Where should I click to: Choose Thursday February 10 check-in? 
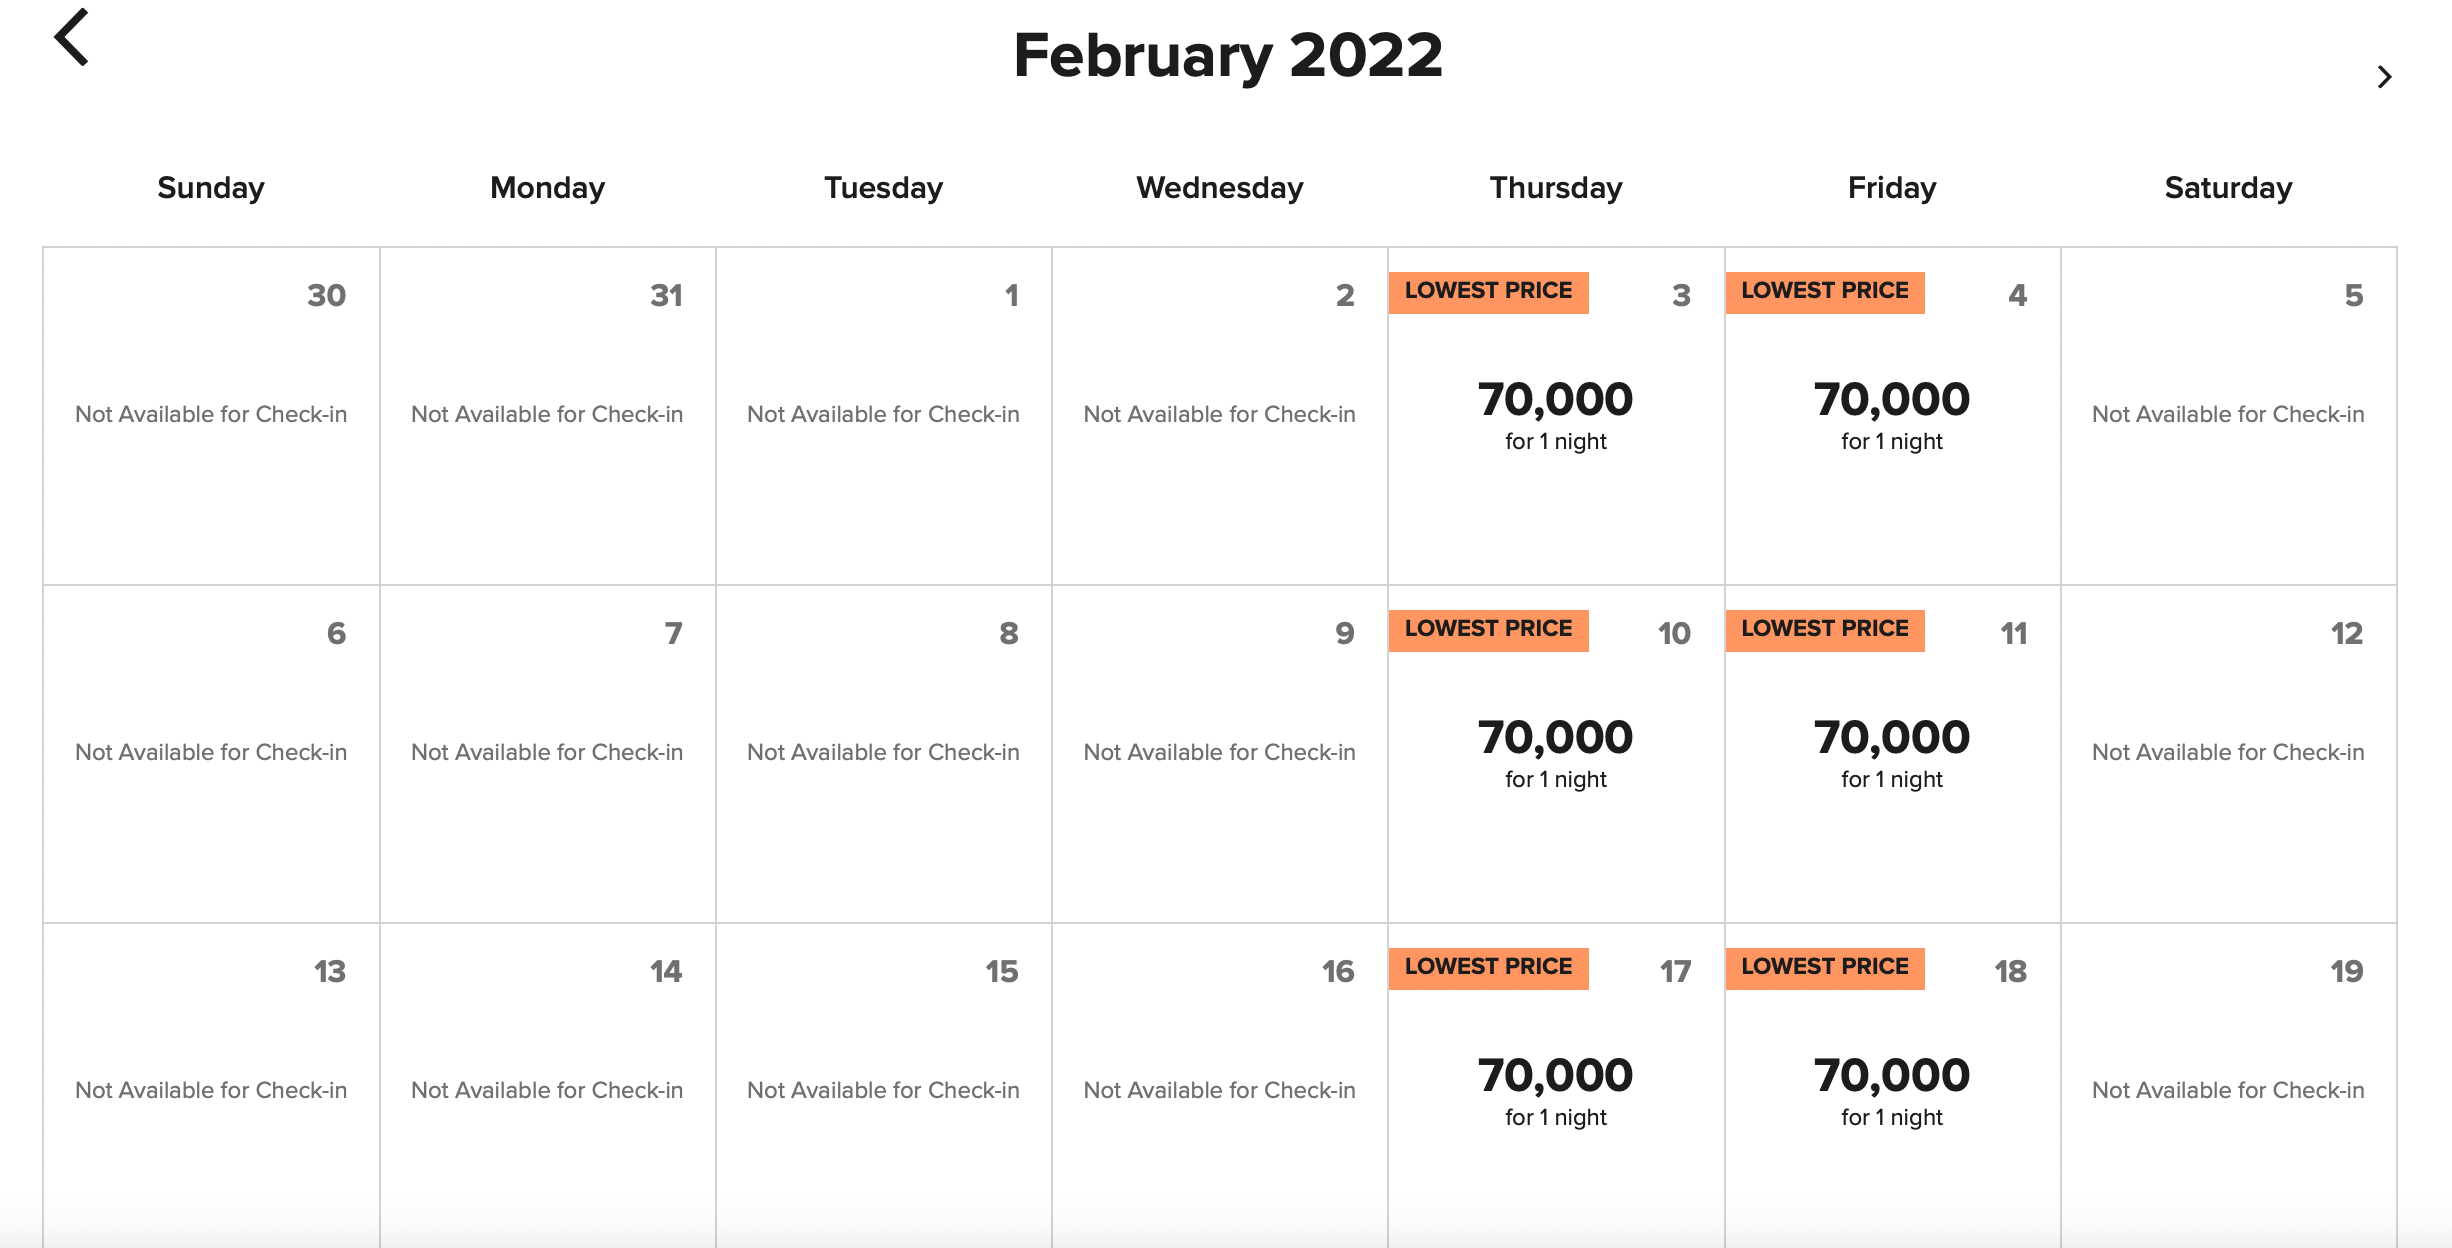[1556, 754]
